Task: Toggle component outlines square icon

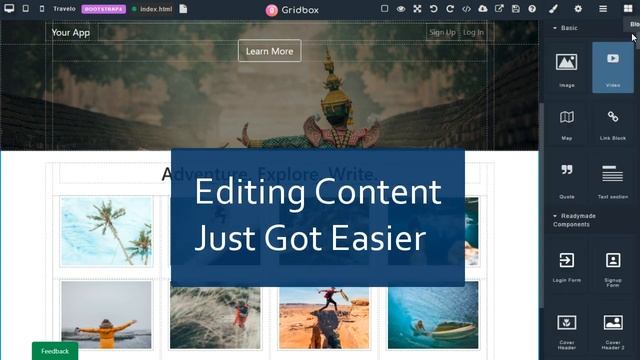Action: (x=384, y=9)
